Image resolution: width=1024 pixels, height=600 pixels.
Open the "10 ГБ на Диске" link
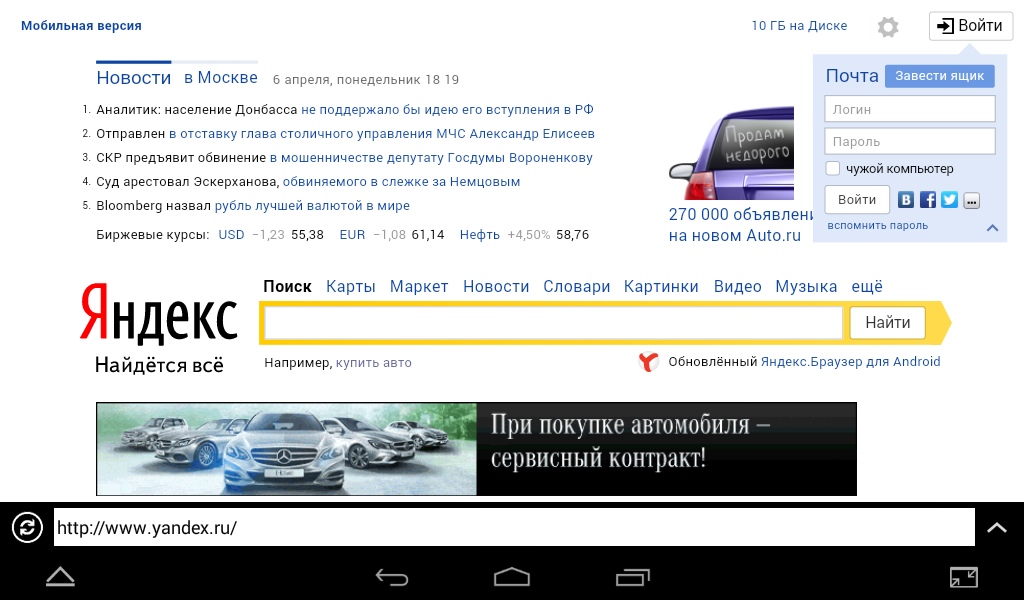799,25
